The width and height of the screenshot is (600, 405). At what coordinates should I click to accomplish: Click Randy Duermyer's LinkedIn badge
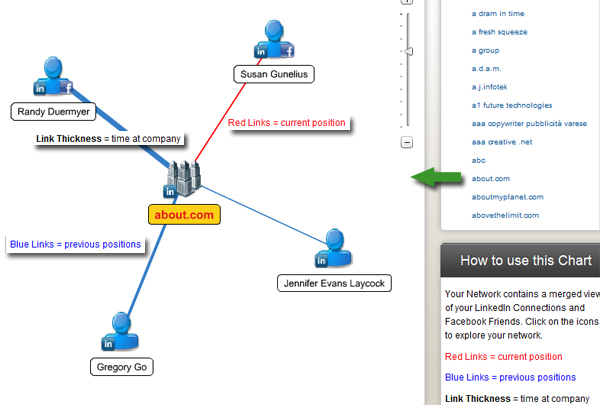pos(40,89)
